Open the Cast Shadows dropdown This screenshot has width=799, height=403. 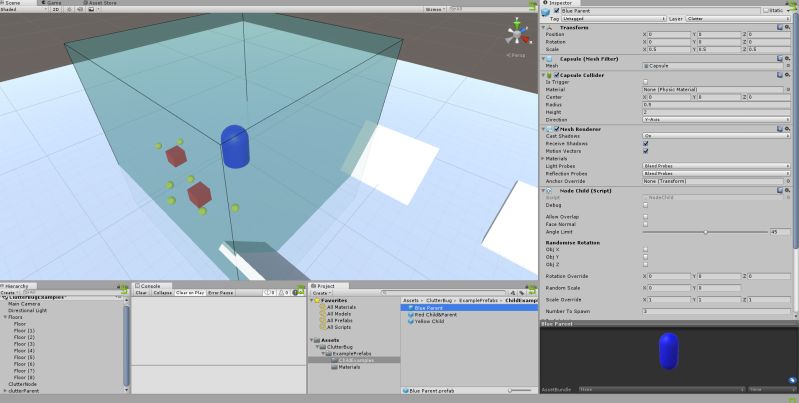pyautogui.click(x=716, y=136)
